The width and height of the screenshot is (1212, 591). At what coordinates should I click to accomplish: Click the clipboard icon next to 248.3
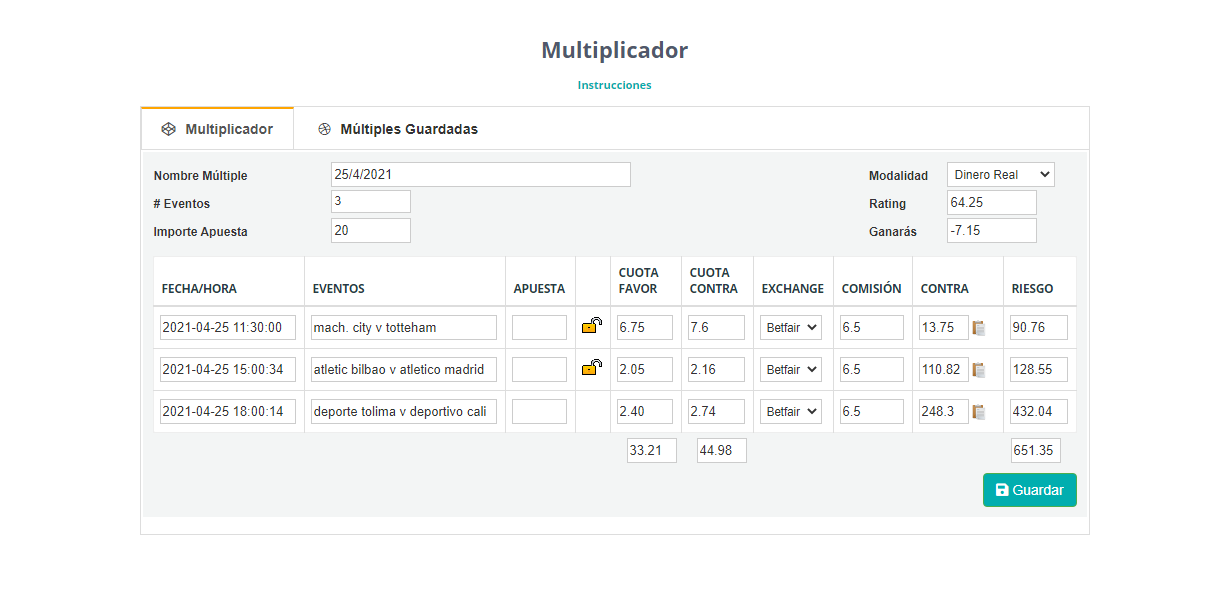(979, 412)
